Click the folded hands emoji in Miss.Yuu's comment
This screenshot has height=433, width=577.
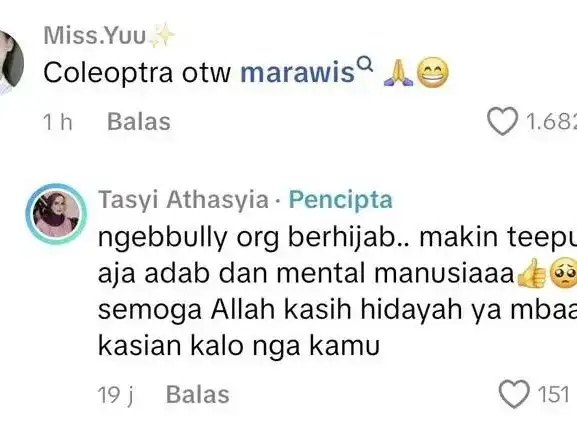coord(398,73)
